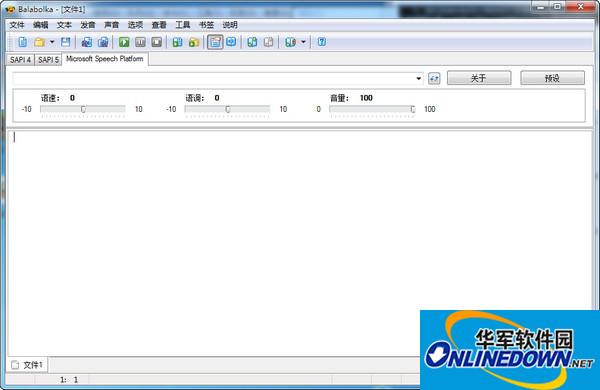Expand the arrow beside the green book icon

tap(303, 42)
